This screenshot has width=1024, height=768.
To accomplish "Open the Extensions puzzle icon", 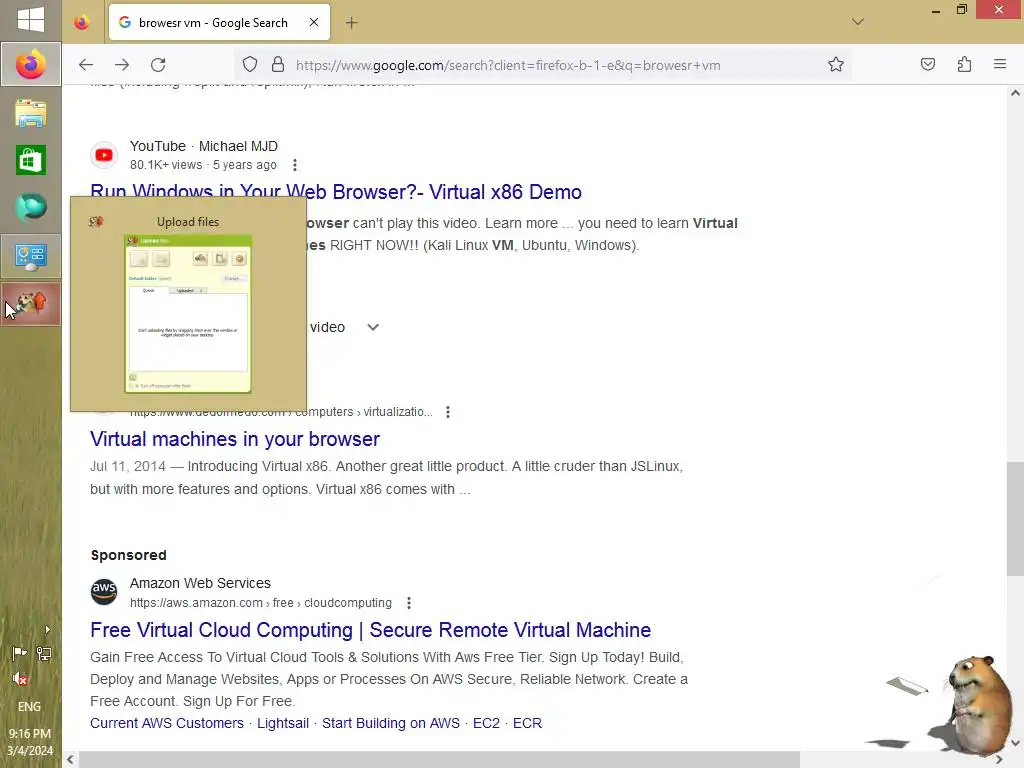I will pyautogui.click(x=965, y=65).
